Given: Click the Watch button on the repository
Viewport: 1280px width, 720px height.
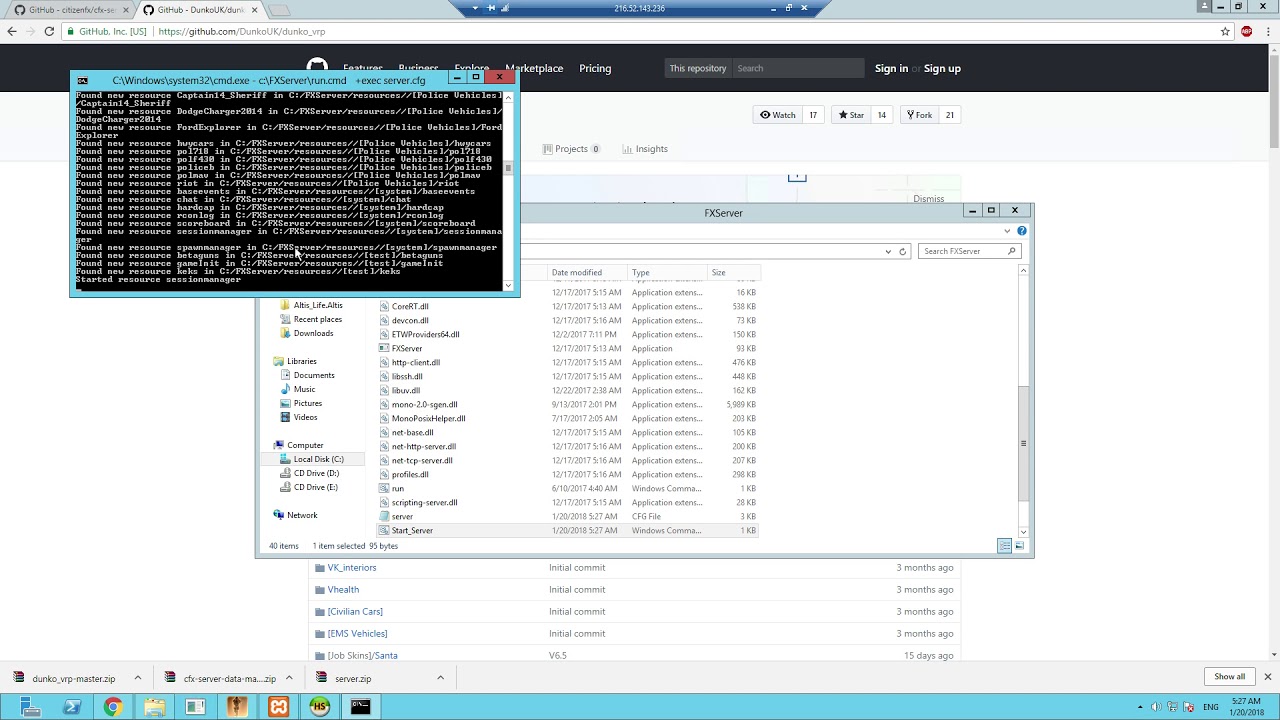Looking at the screenshot, I should [778, 115].
